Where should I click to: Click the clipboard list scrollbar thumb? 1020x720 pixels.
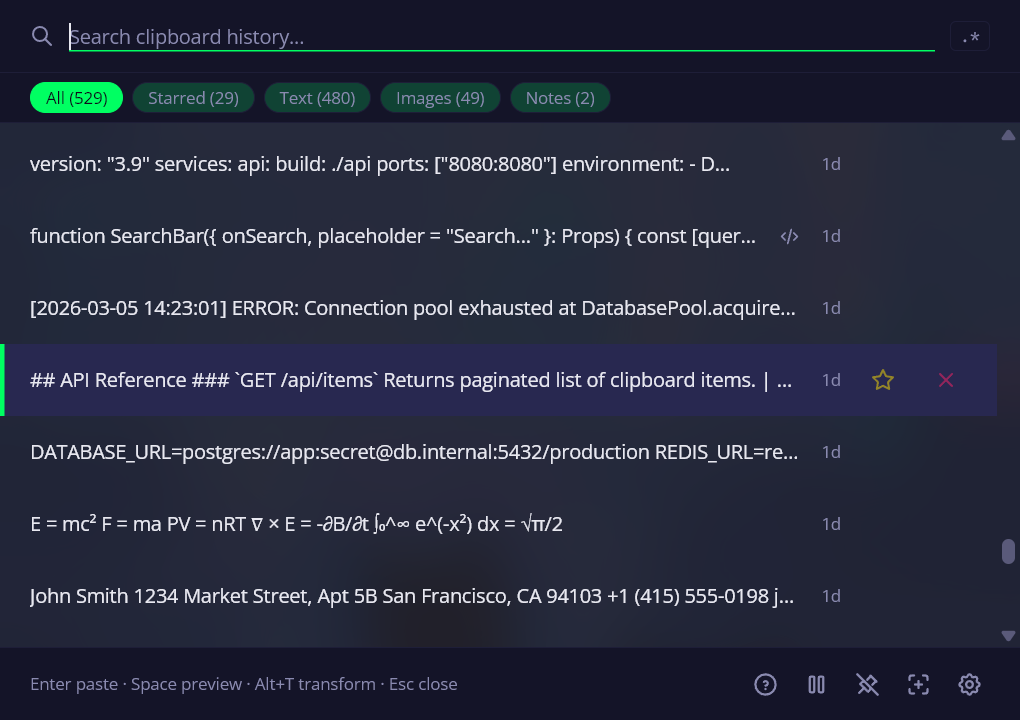point(1008,552)
